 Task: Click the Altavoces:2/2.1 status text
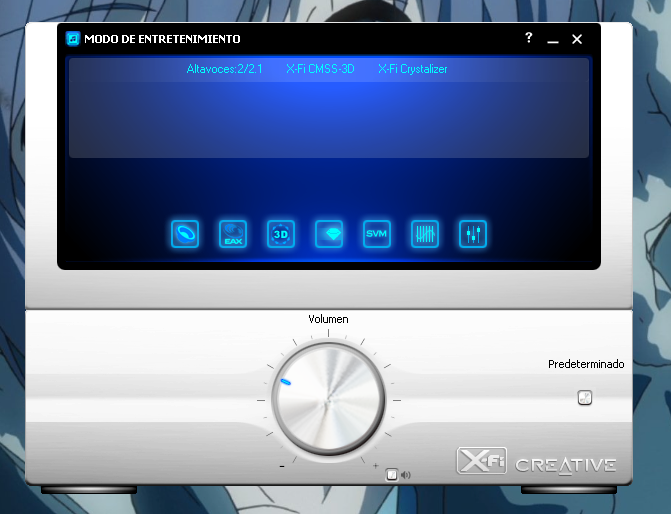224,69
